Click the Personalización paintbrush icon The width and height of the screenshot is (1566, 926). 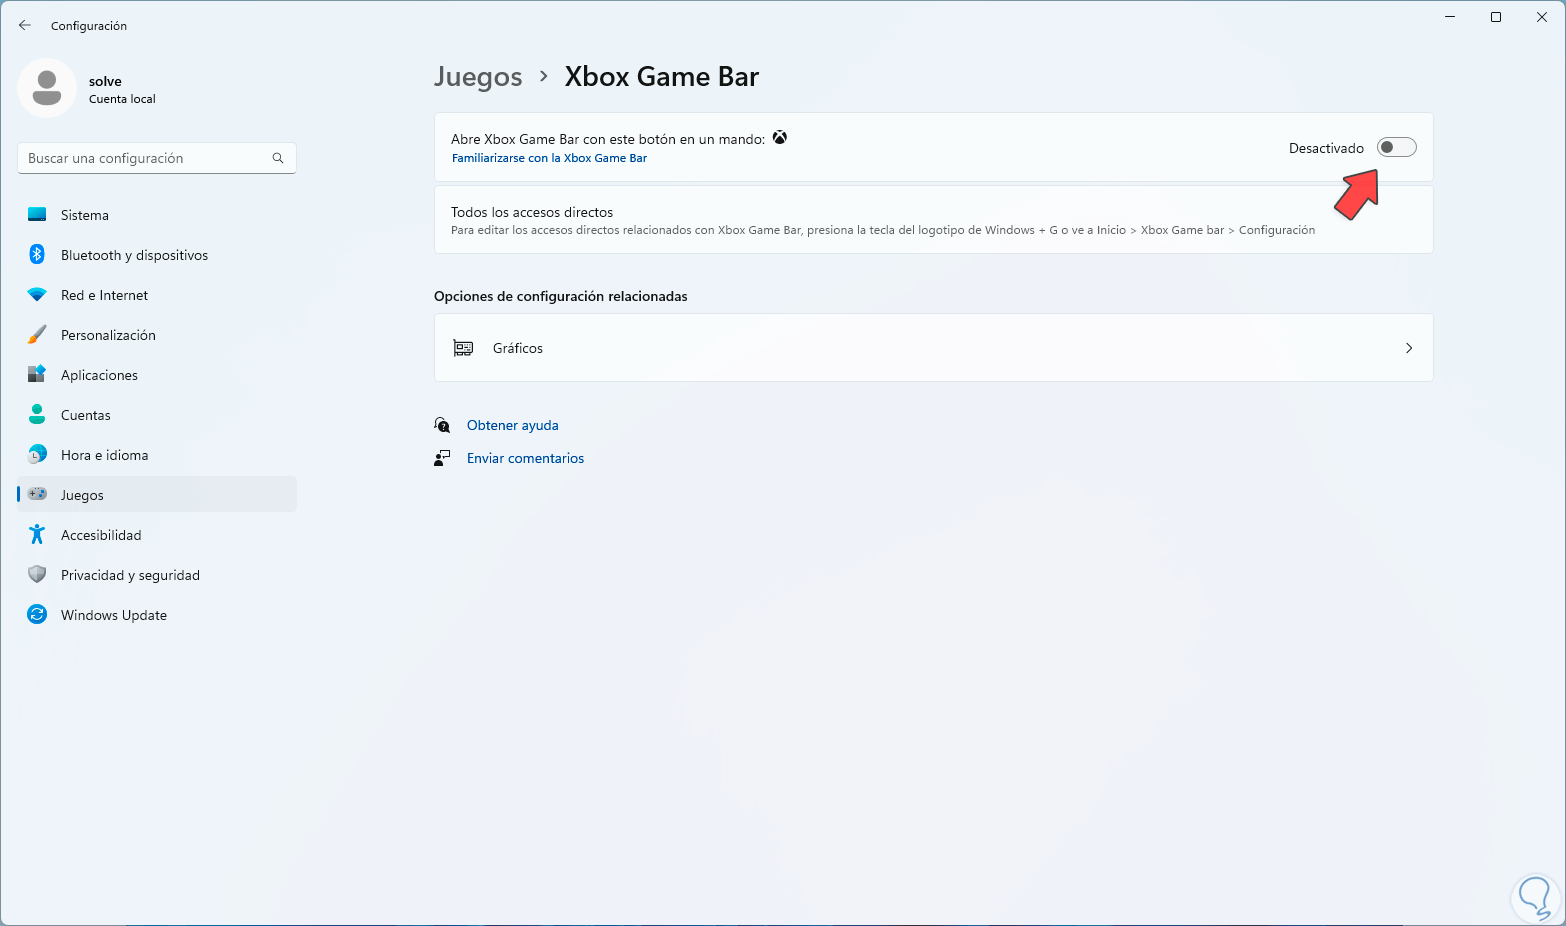(x=37, y=335)
